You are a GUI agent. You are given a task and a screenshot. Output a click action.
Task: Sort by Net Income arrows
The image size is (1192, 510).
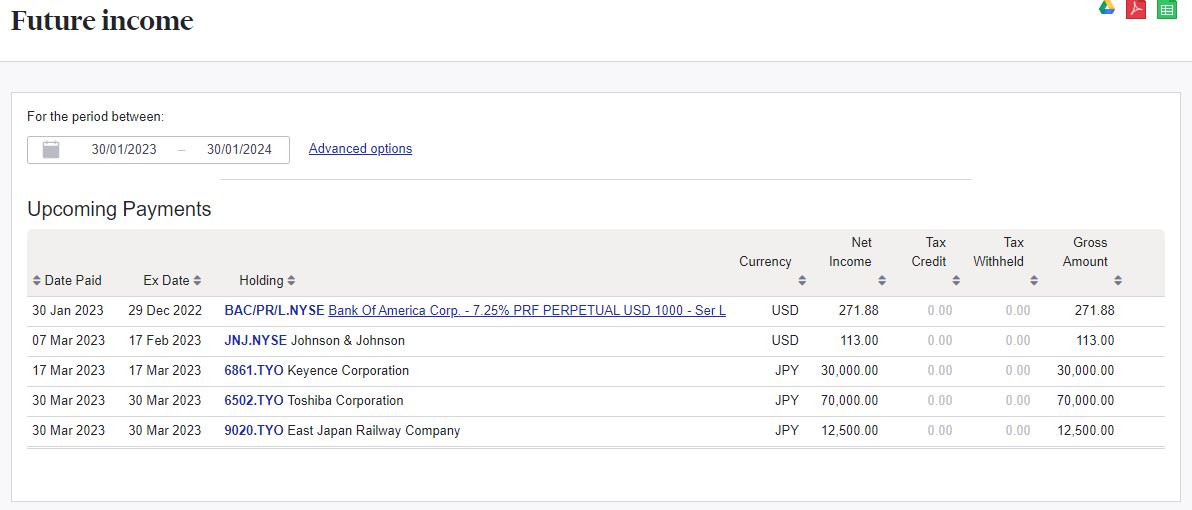(x=882, y=281)
